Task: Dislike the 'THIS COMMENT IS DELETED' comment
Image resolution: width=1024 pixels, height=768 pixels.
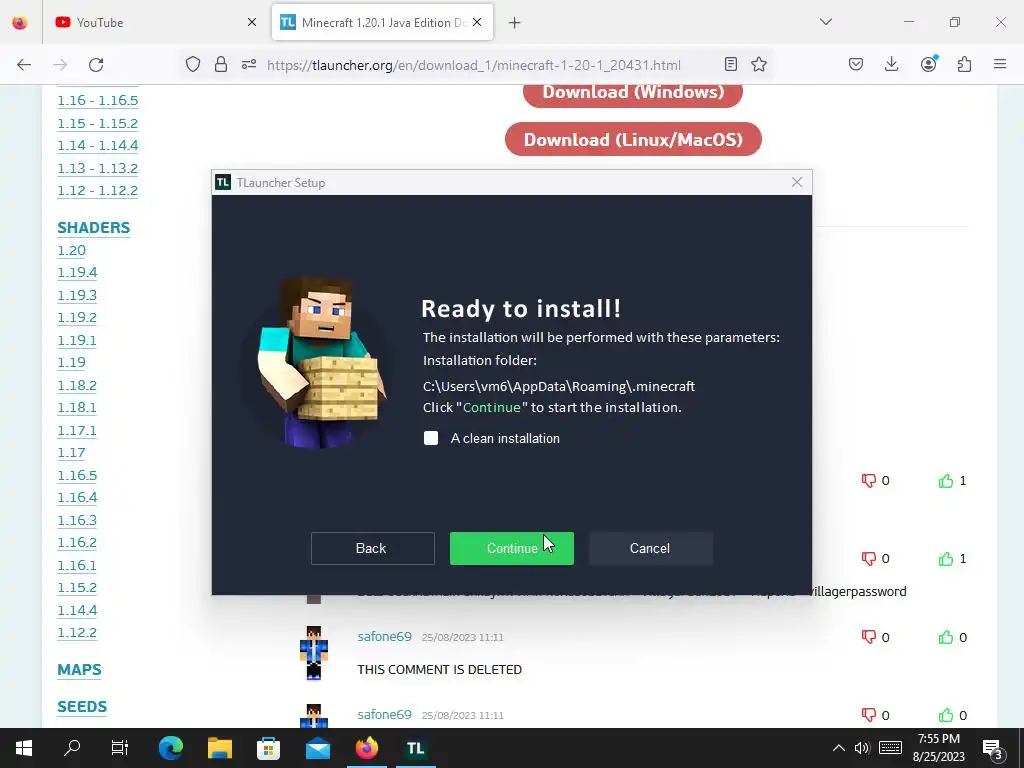Action: tap(868, 637)
